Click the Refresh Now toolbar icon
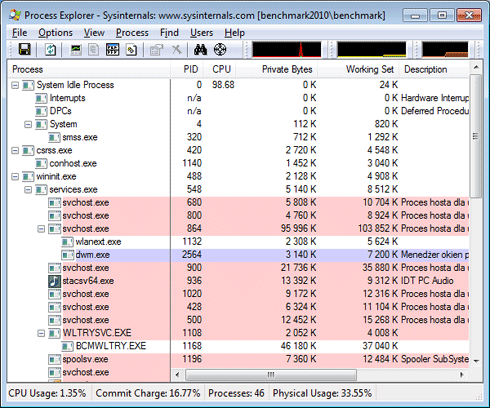The height and width of the screenshot is (408, 490). 51,50
